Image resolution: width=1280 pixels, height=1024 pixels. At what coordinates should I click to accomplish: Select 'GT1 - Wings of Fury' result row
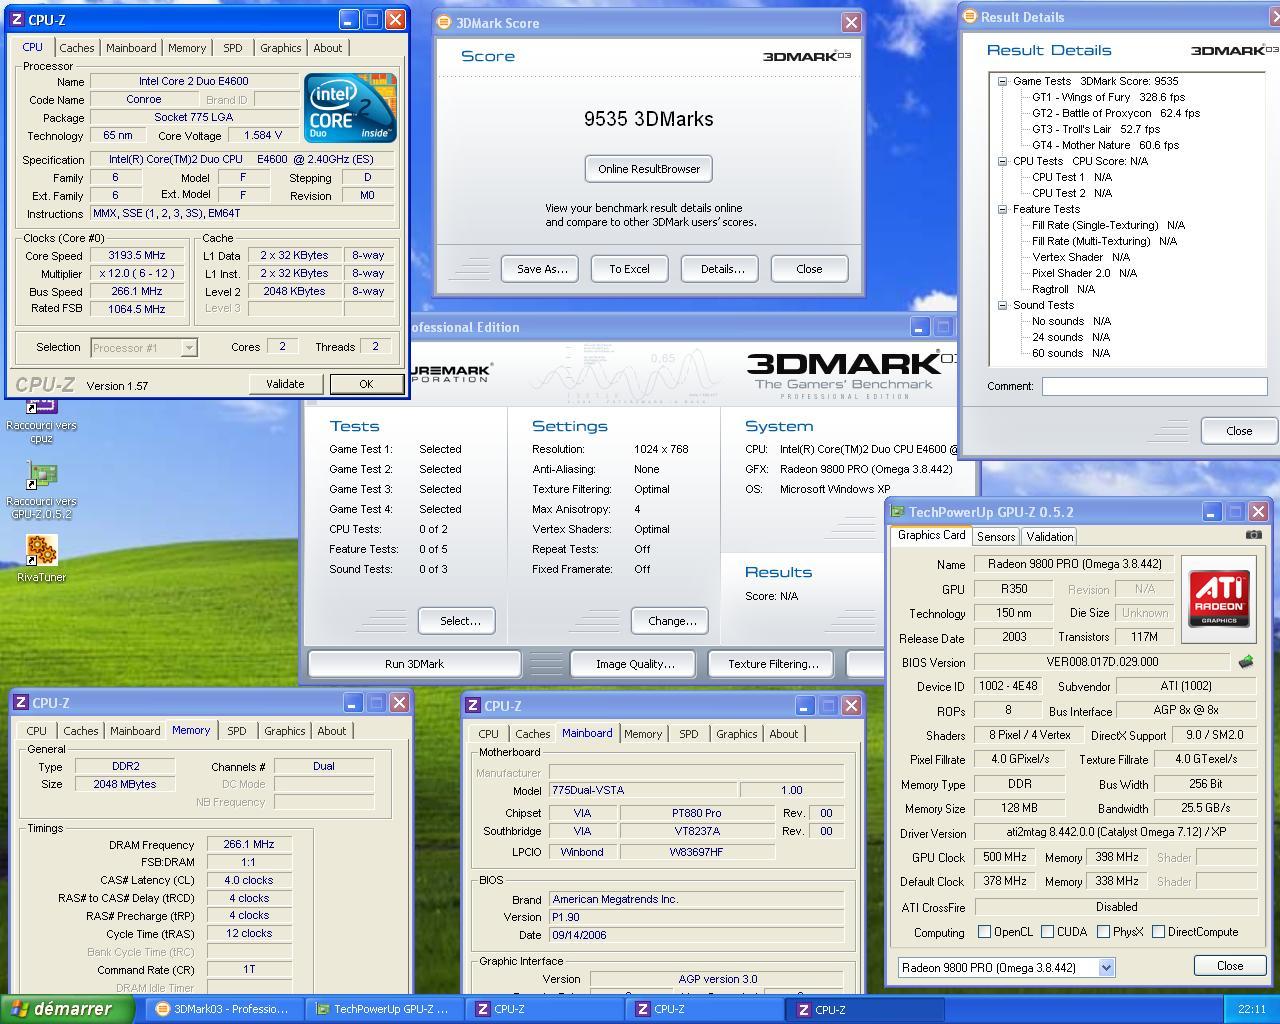[1108, 97]
